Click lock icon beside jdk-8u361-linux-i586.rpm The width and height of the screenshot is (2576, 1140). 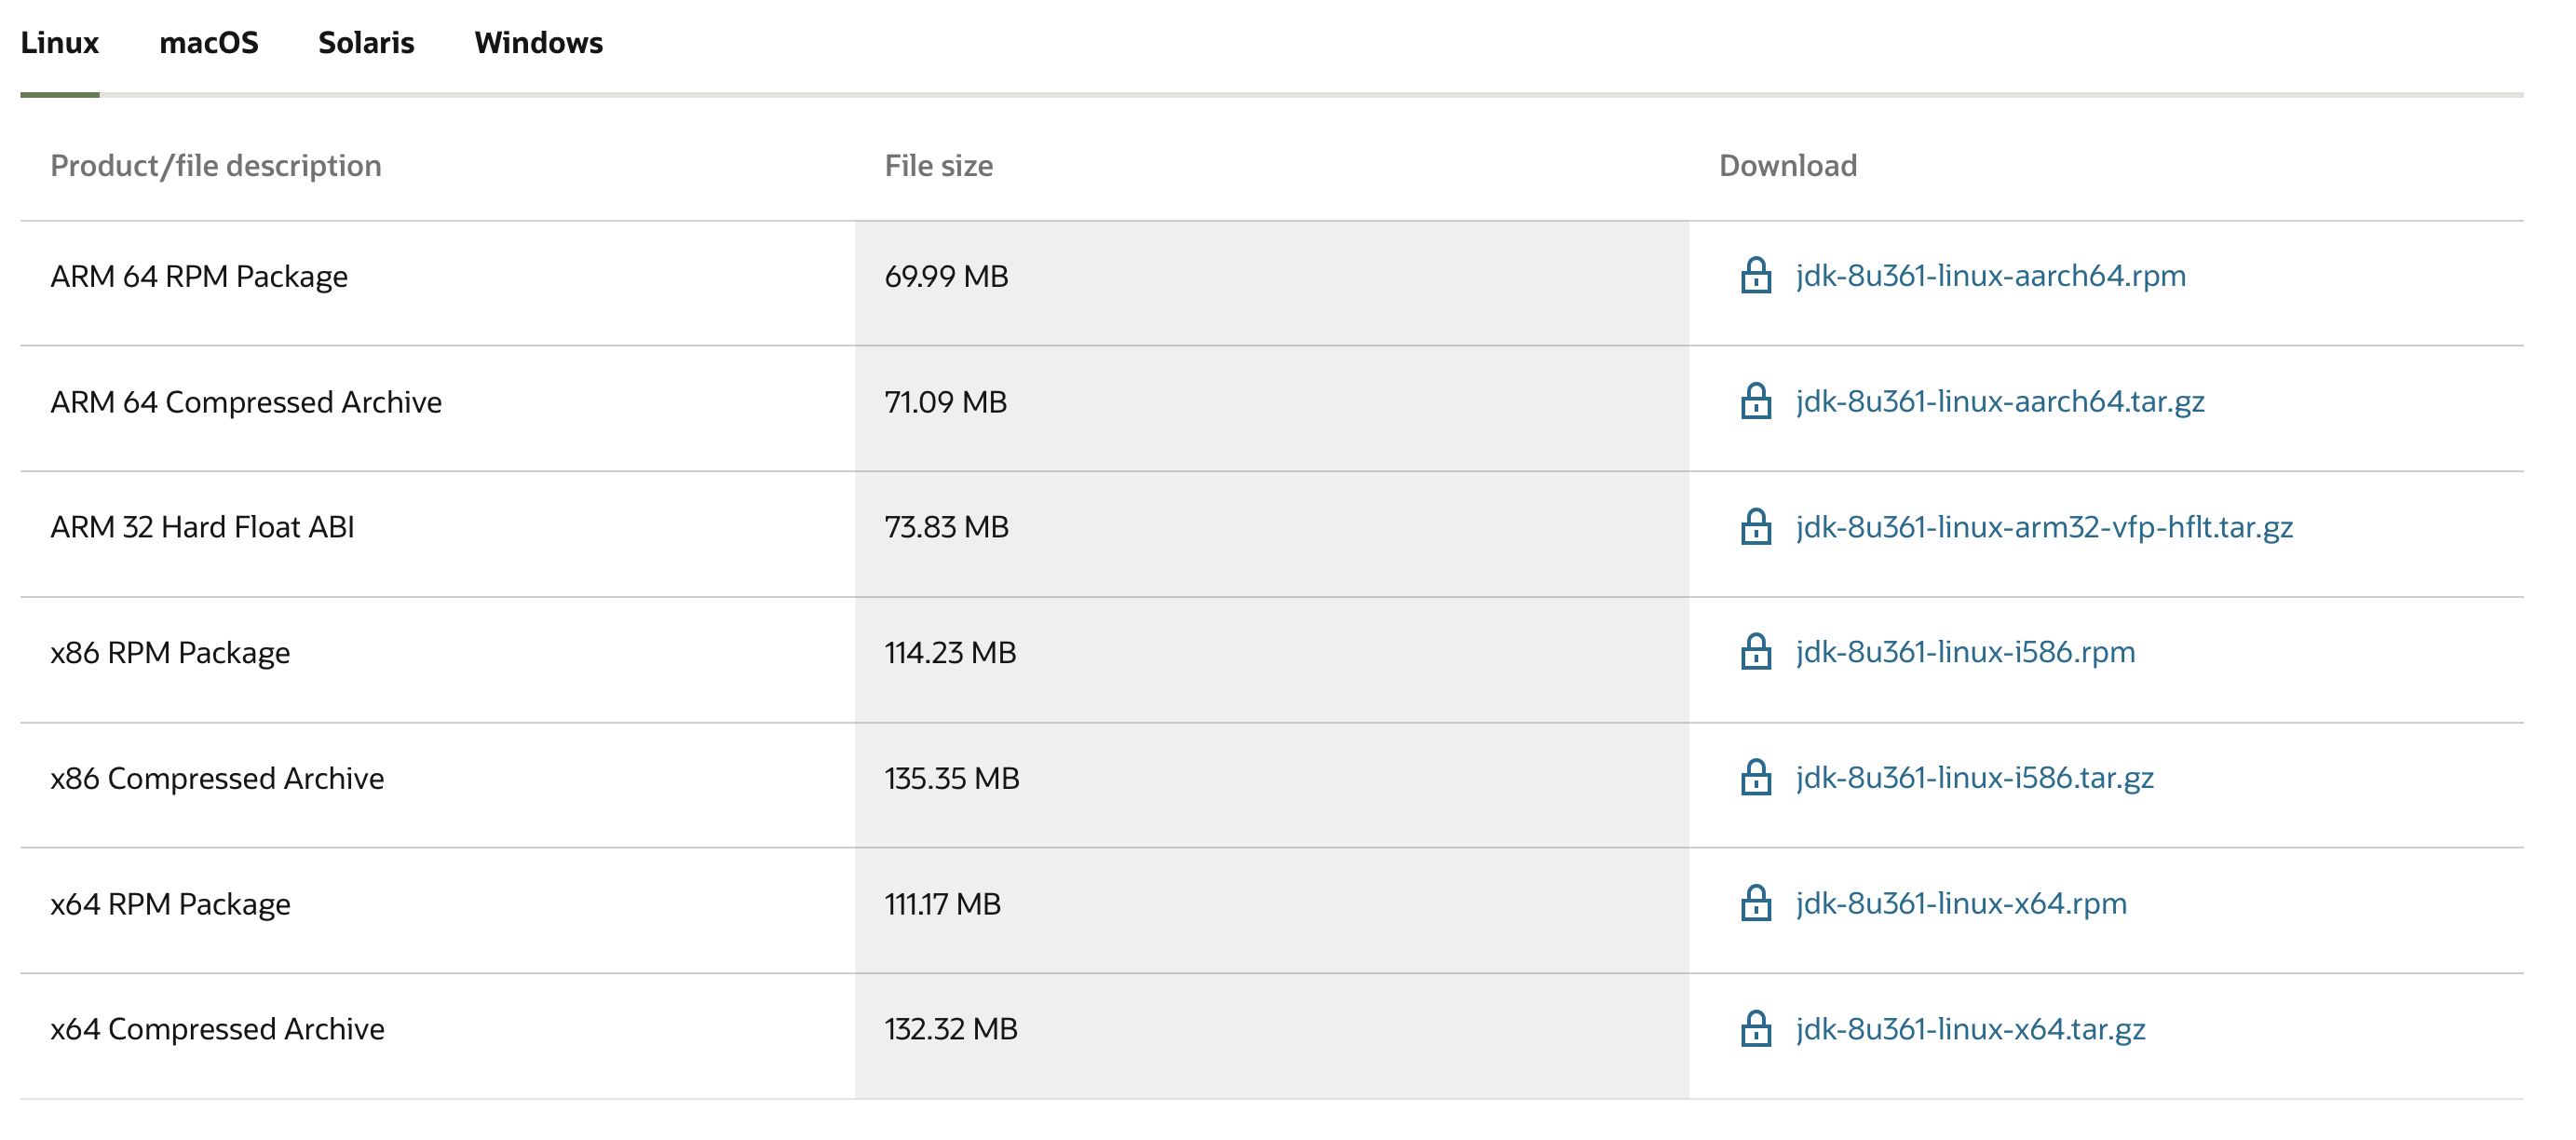coord(1755,652)
